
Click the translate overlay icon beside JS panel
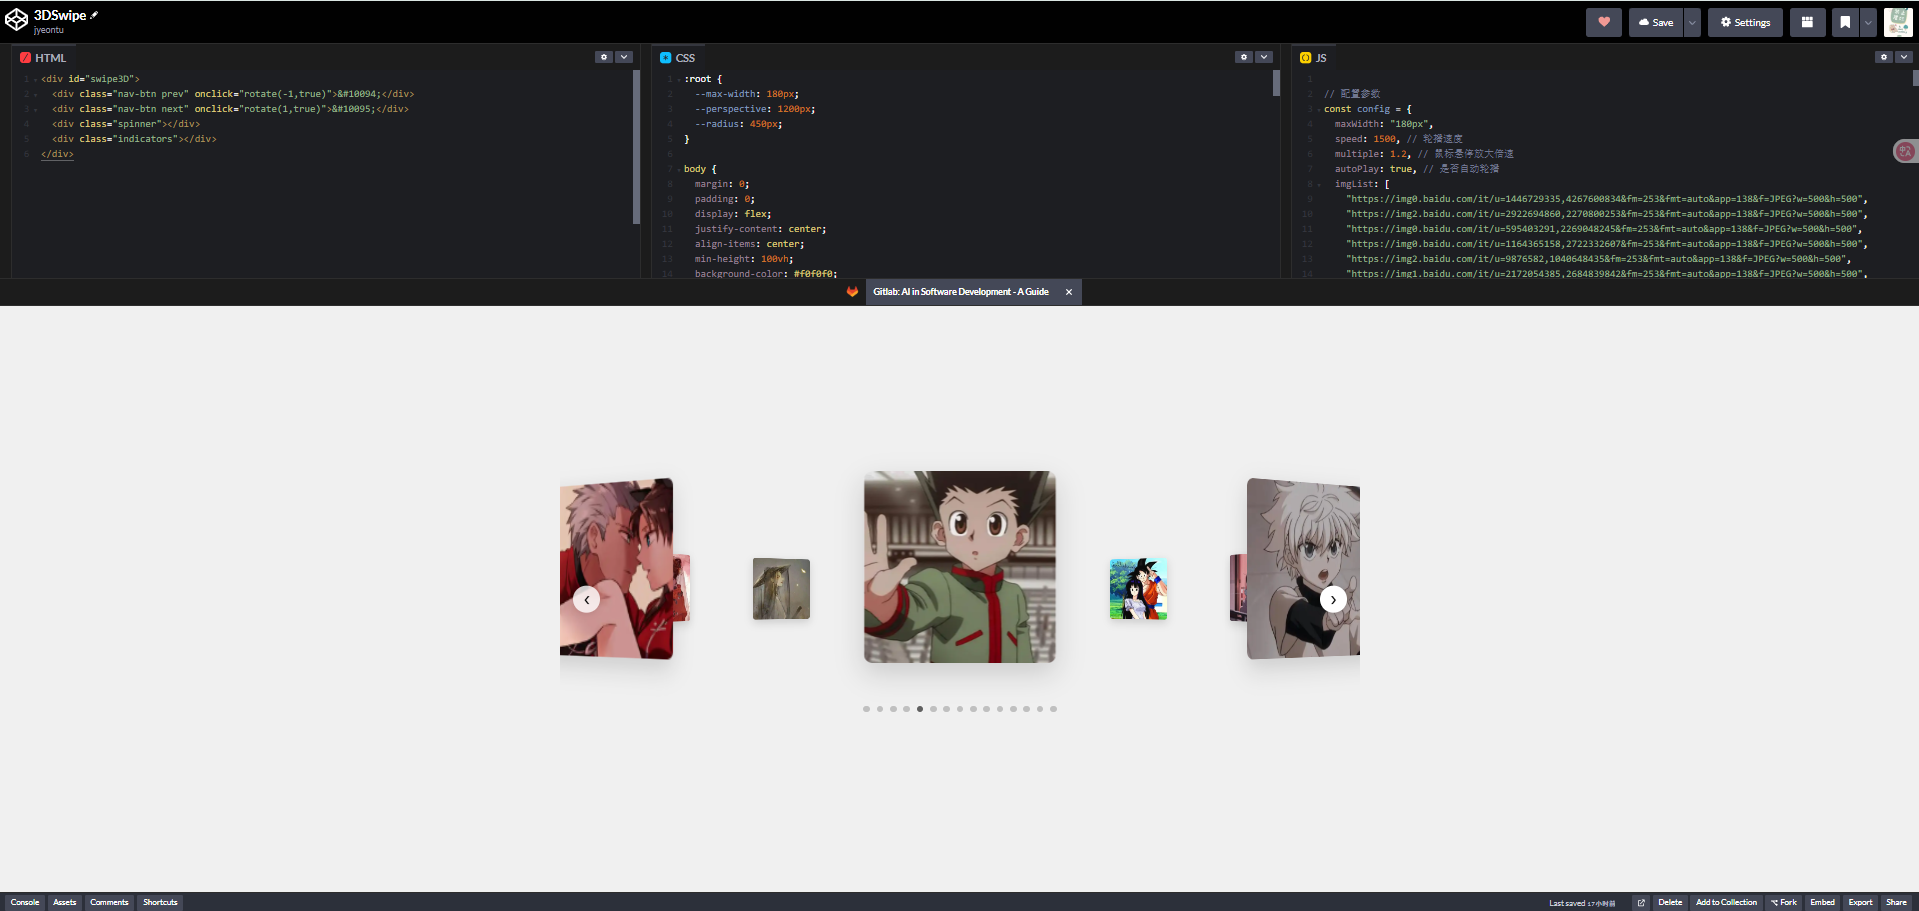pyautogui.click(x=1905, y=151)
